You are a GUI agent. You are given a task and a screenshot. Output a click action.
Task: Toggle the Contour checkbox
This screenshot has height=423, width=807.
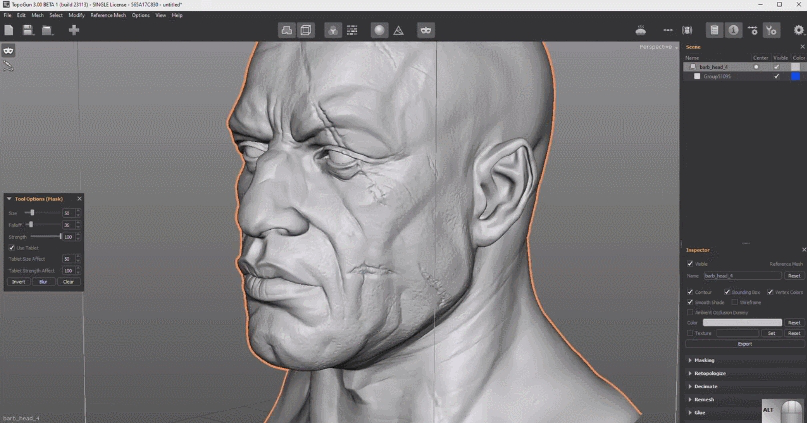690,292
